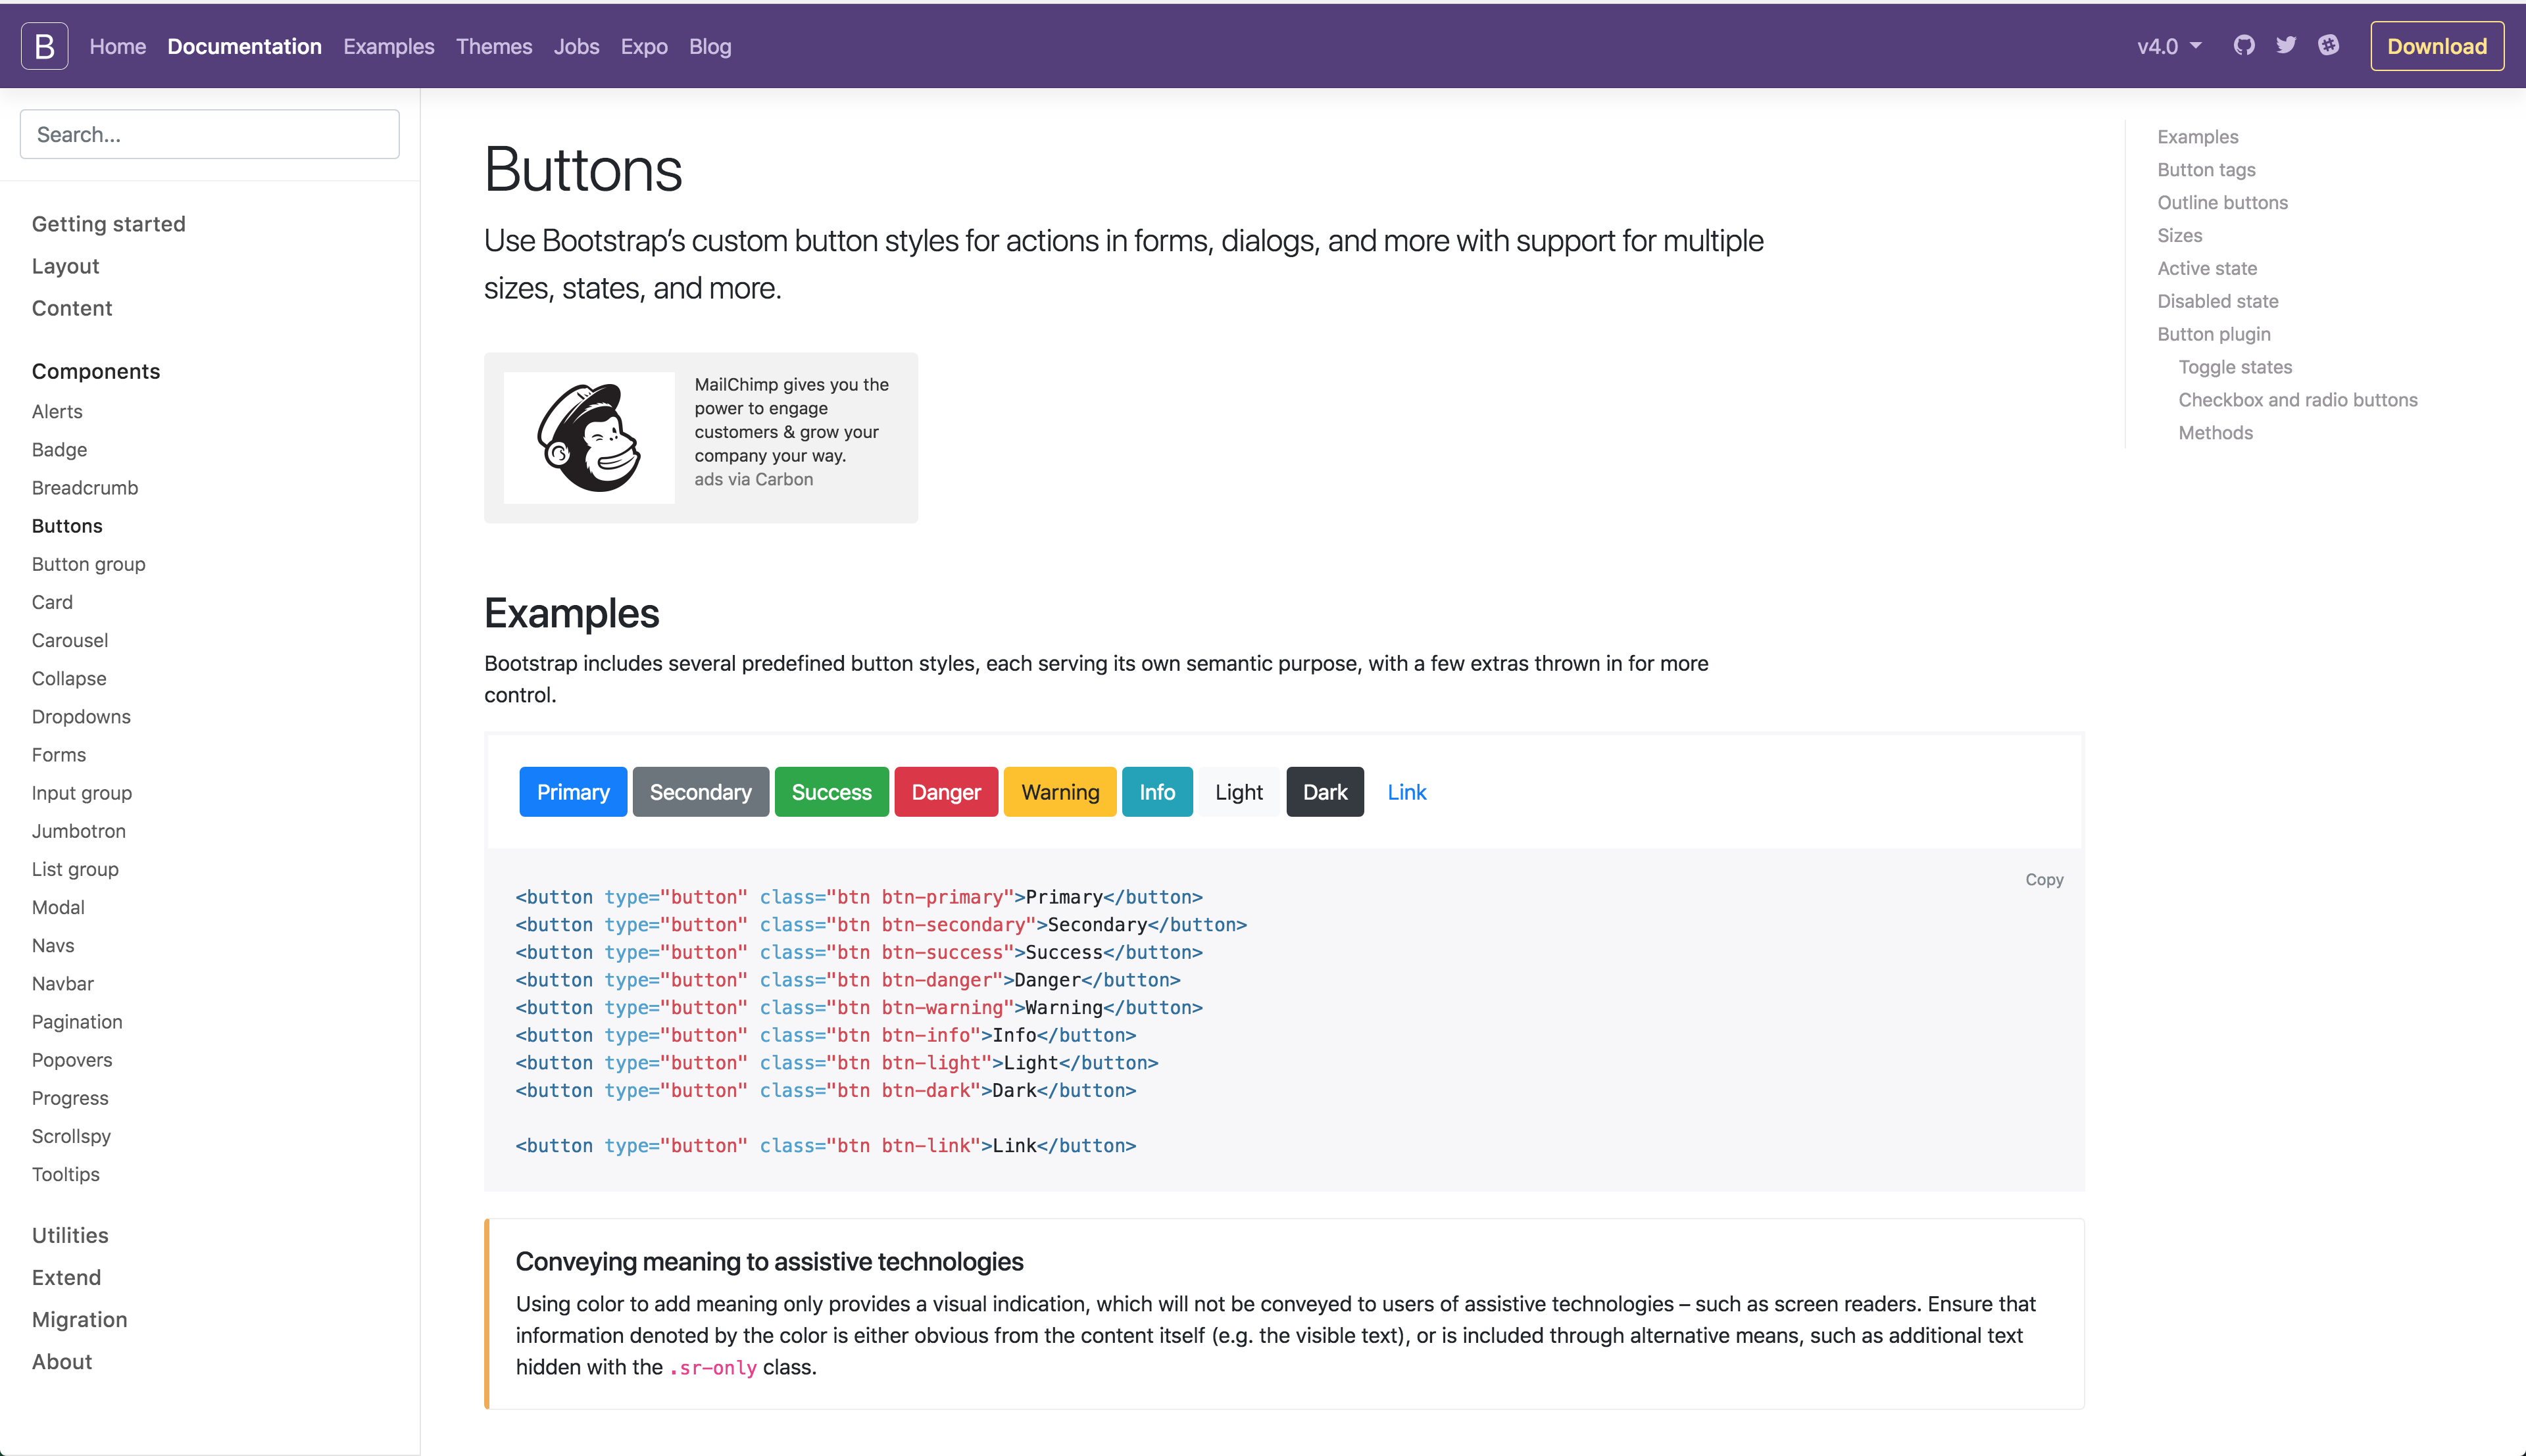Expand the Extend sidebar section

pos(67,1277)
